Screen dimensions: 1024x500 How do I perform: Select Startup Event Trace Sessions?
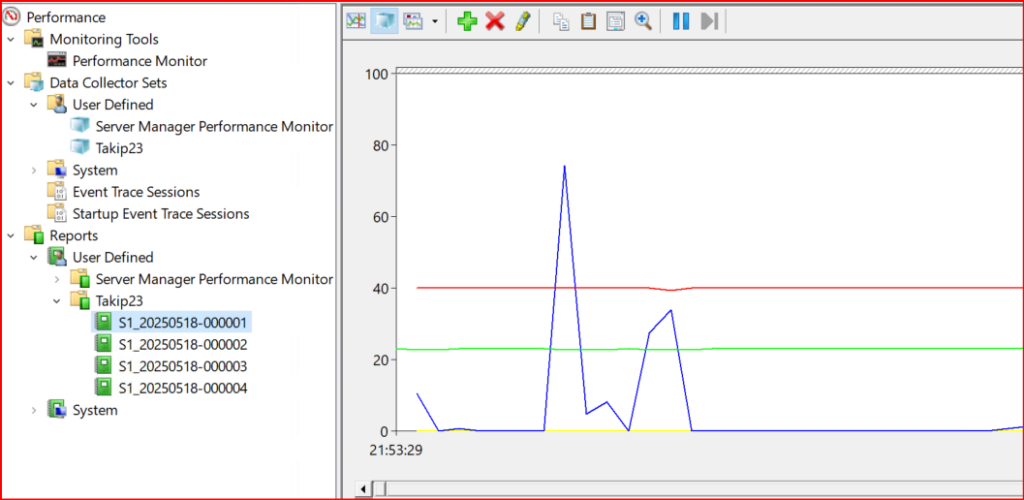tap(160, 214)
